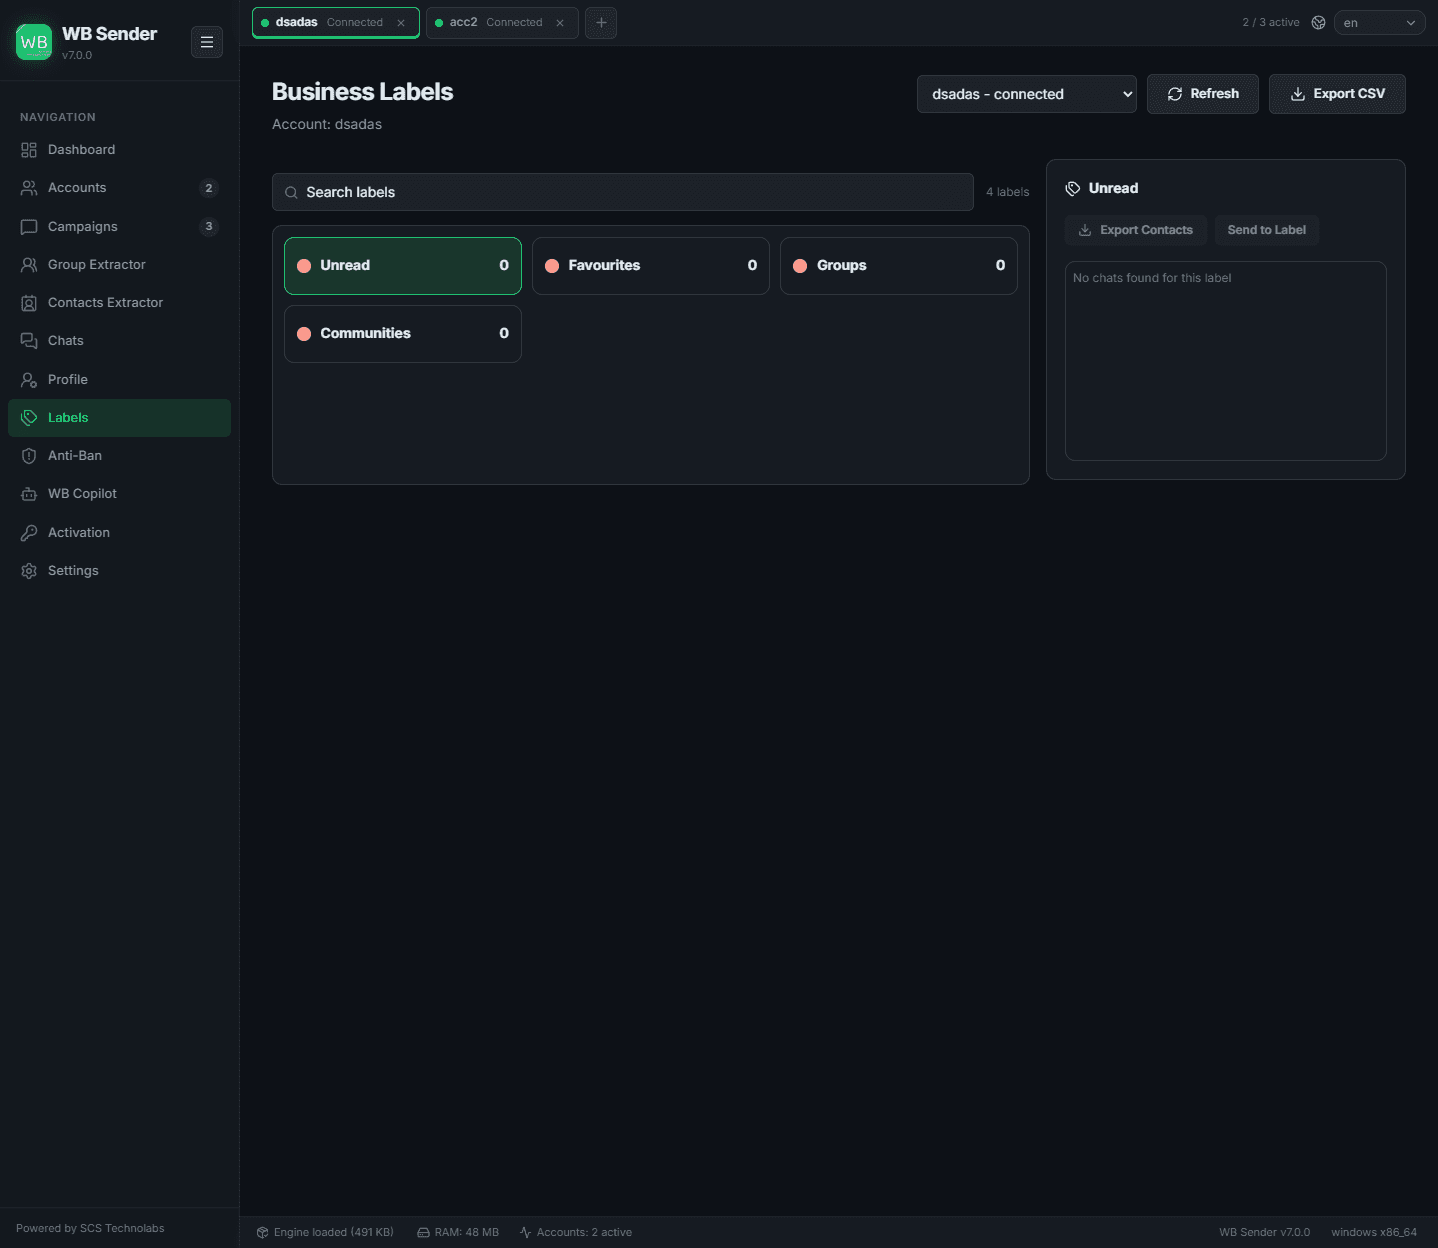
Task: Open the Contacts Extractor page
Action: coord(119,303)
